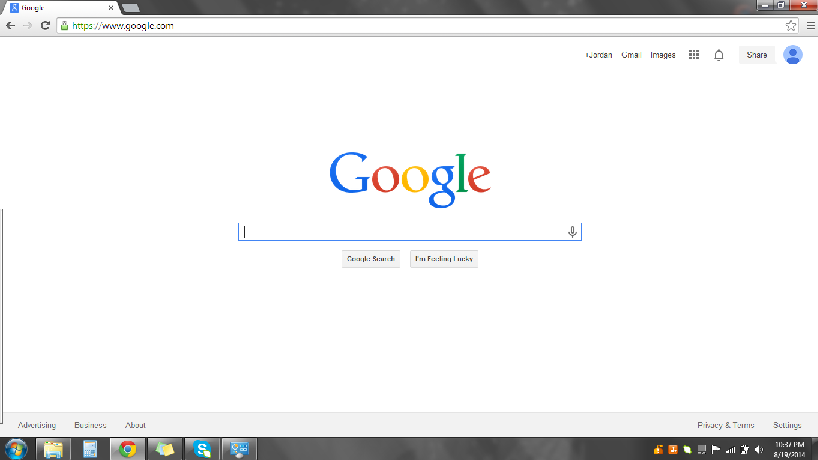This screenshot has height=460, width=818.
Task: Open Calculator from the taskbar
Action: (90, 449)
